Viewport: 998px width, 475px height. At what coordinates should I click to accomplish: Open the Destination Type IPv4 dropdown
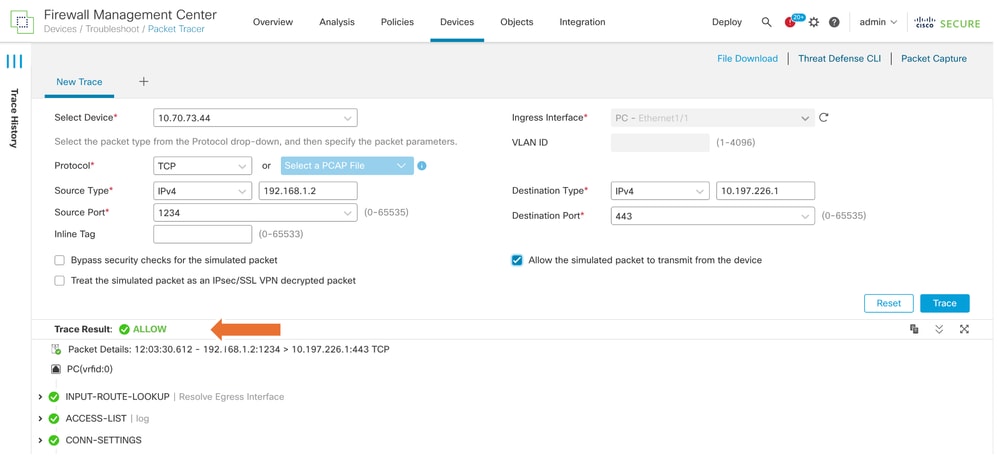coord(660,190)
